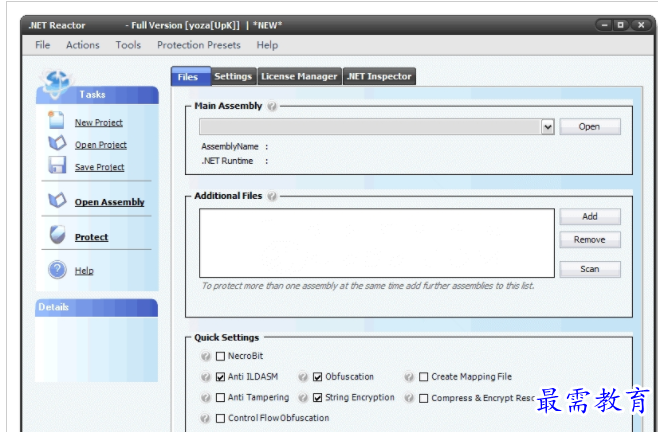Click the Protect link
This screenshot has width=658, height=432.
[91, 237]
